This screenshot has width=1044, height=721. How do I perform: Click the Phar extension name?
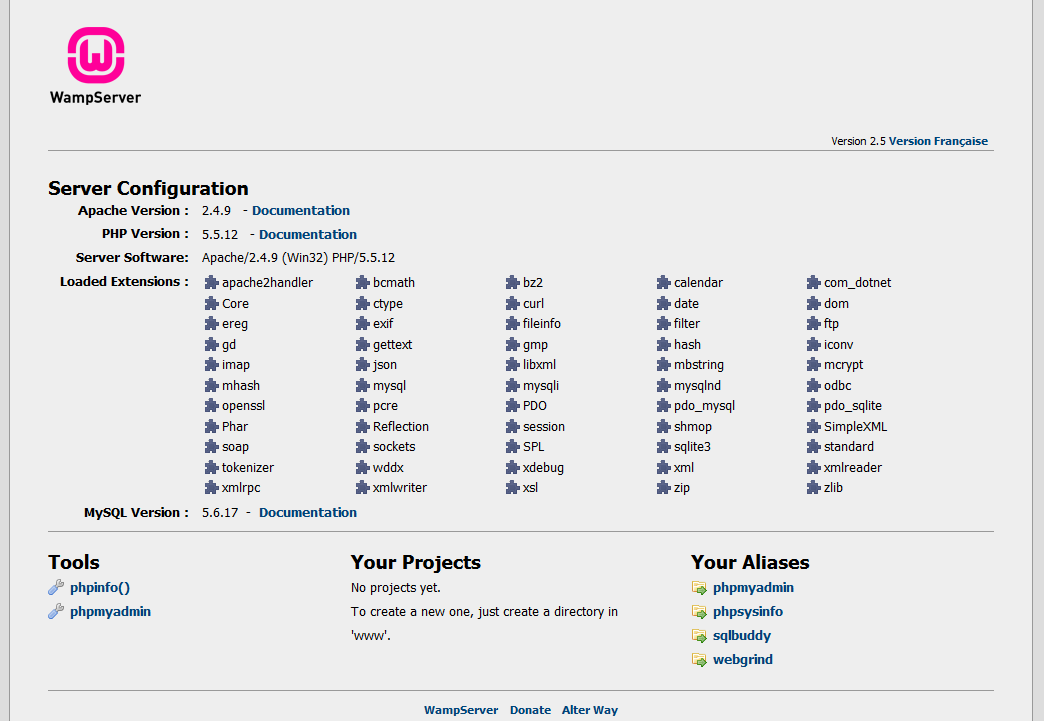click(235, 427)
